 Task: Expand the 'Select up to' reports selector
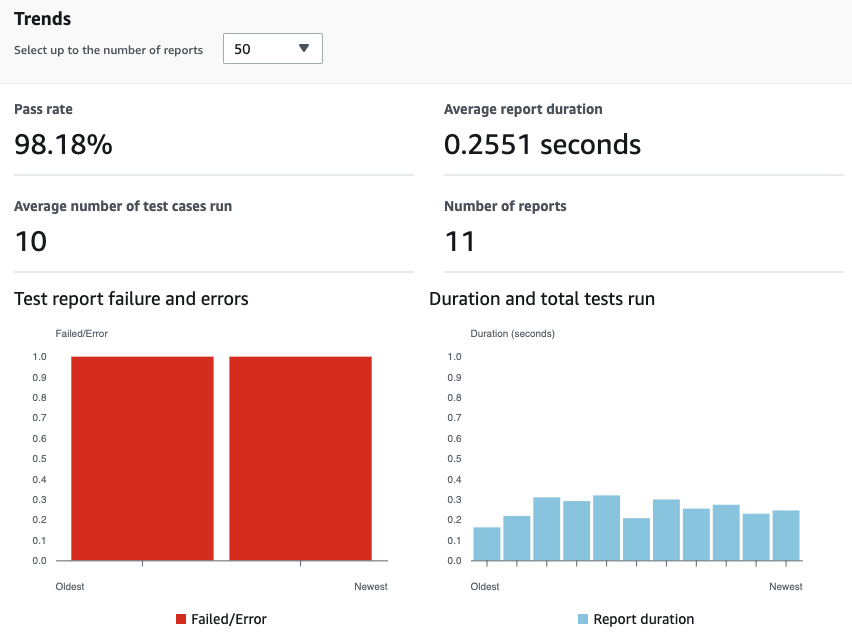click(x=272, y=48)
